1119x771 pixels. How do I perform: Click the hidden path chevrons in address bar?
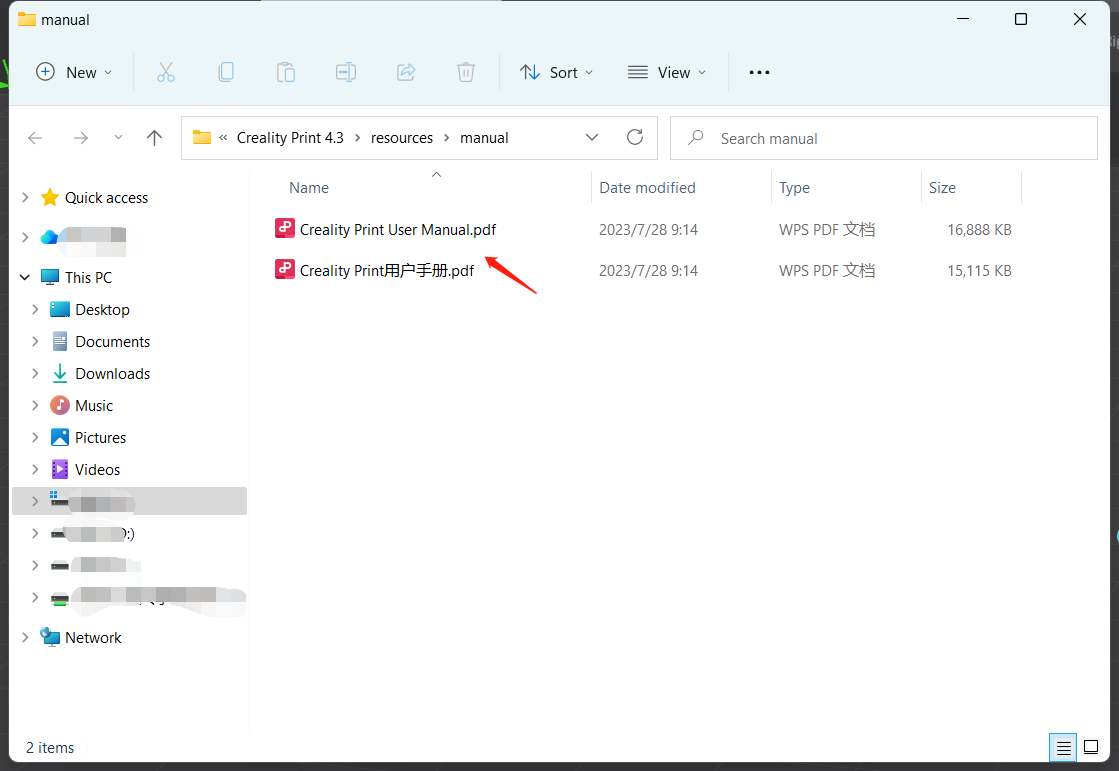(223, 138)
